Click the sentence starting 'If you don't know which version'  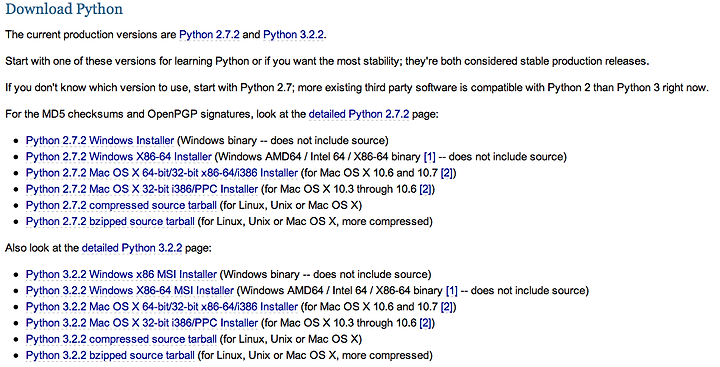point(357,88)
